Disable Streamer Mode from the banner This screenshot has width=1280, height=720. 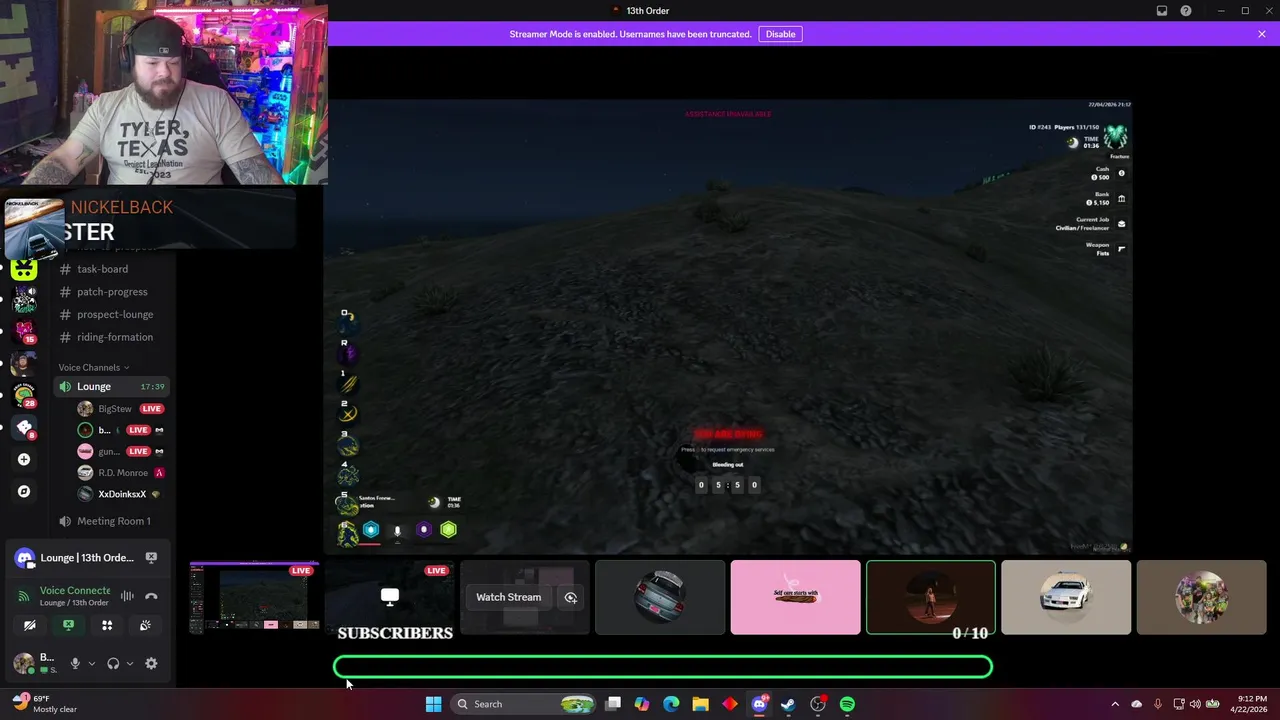780,34
